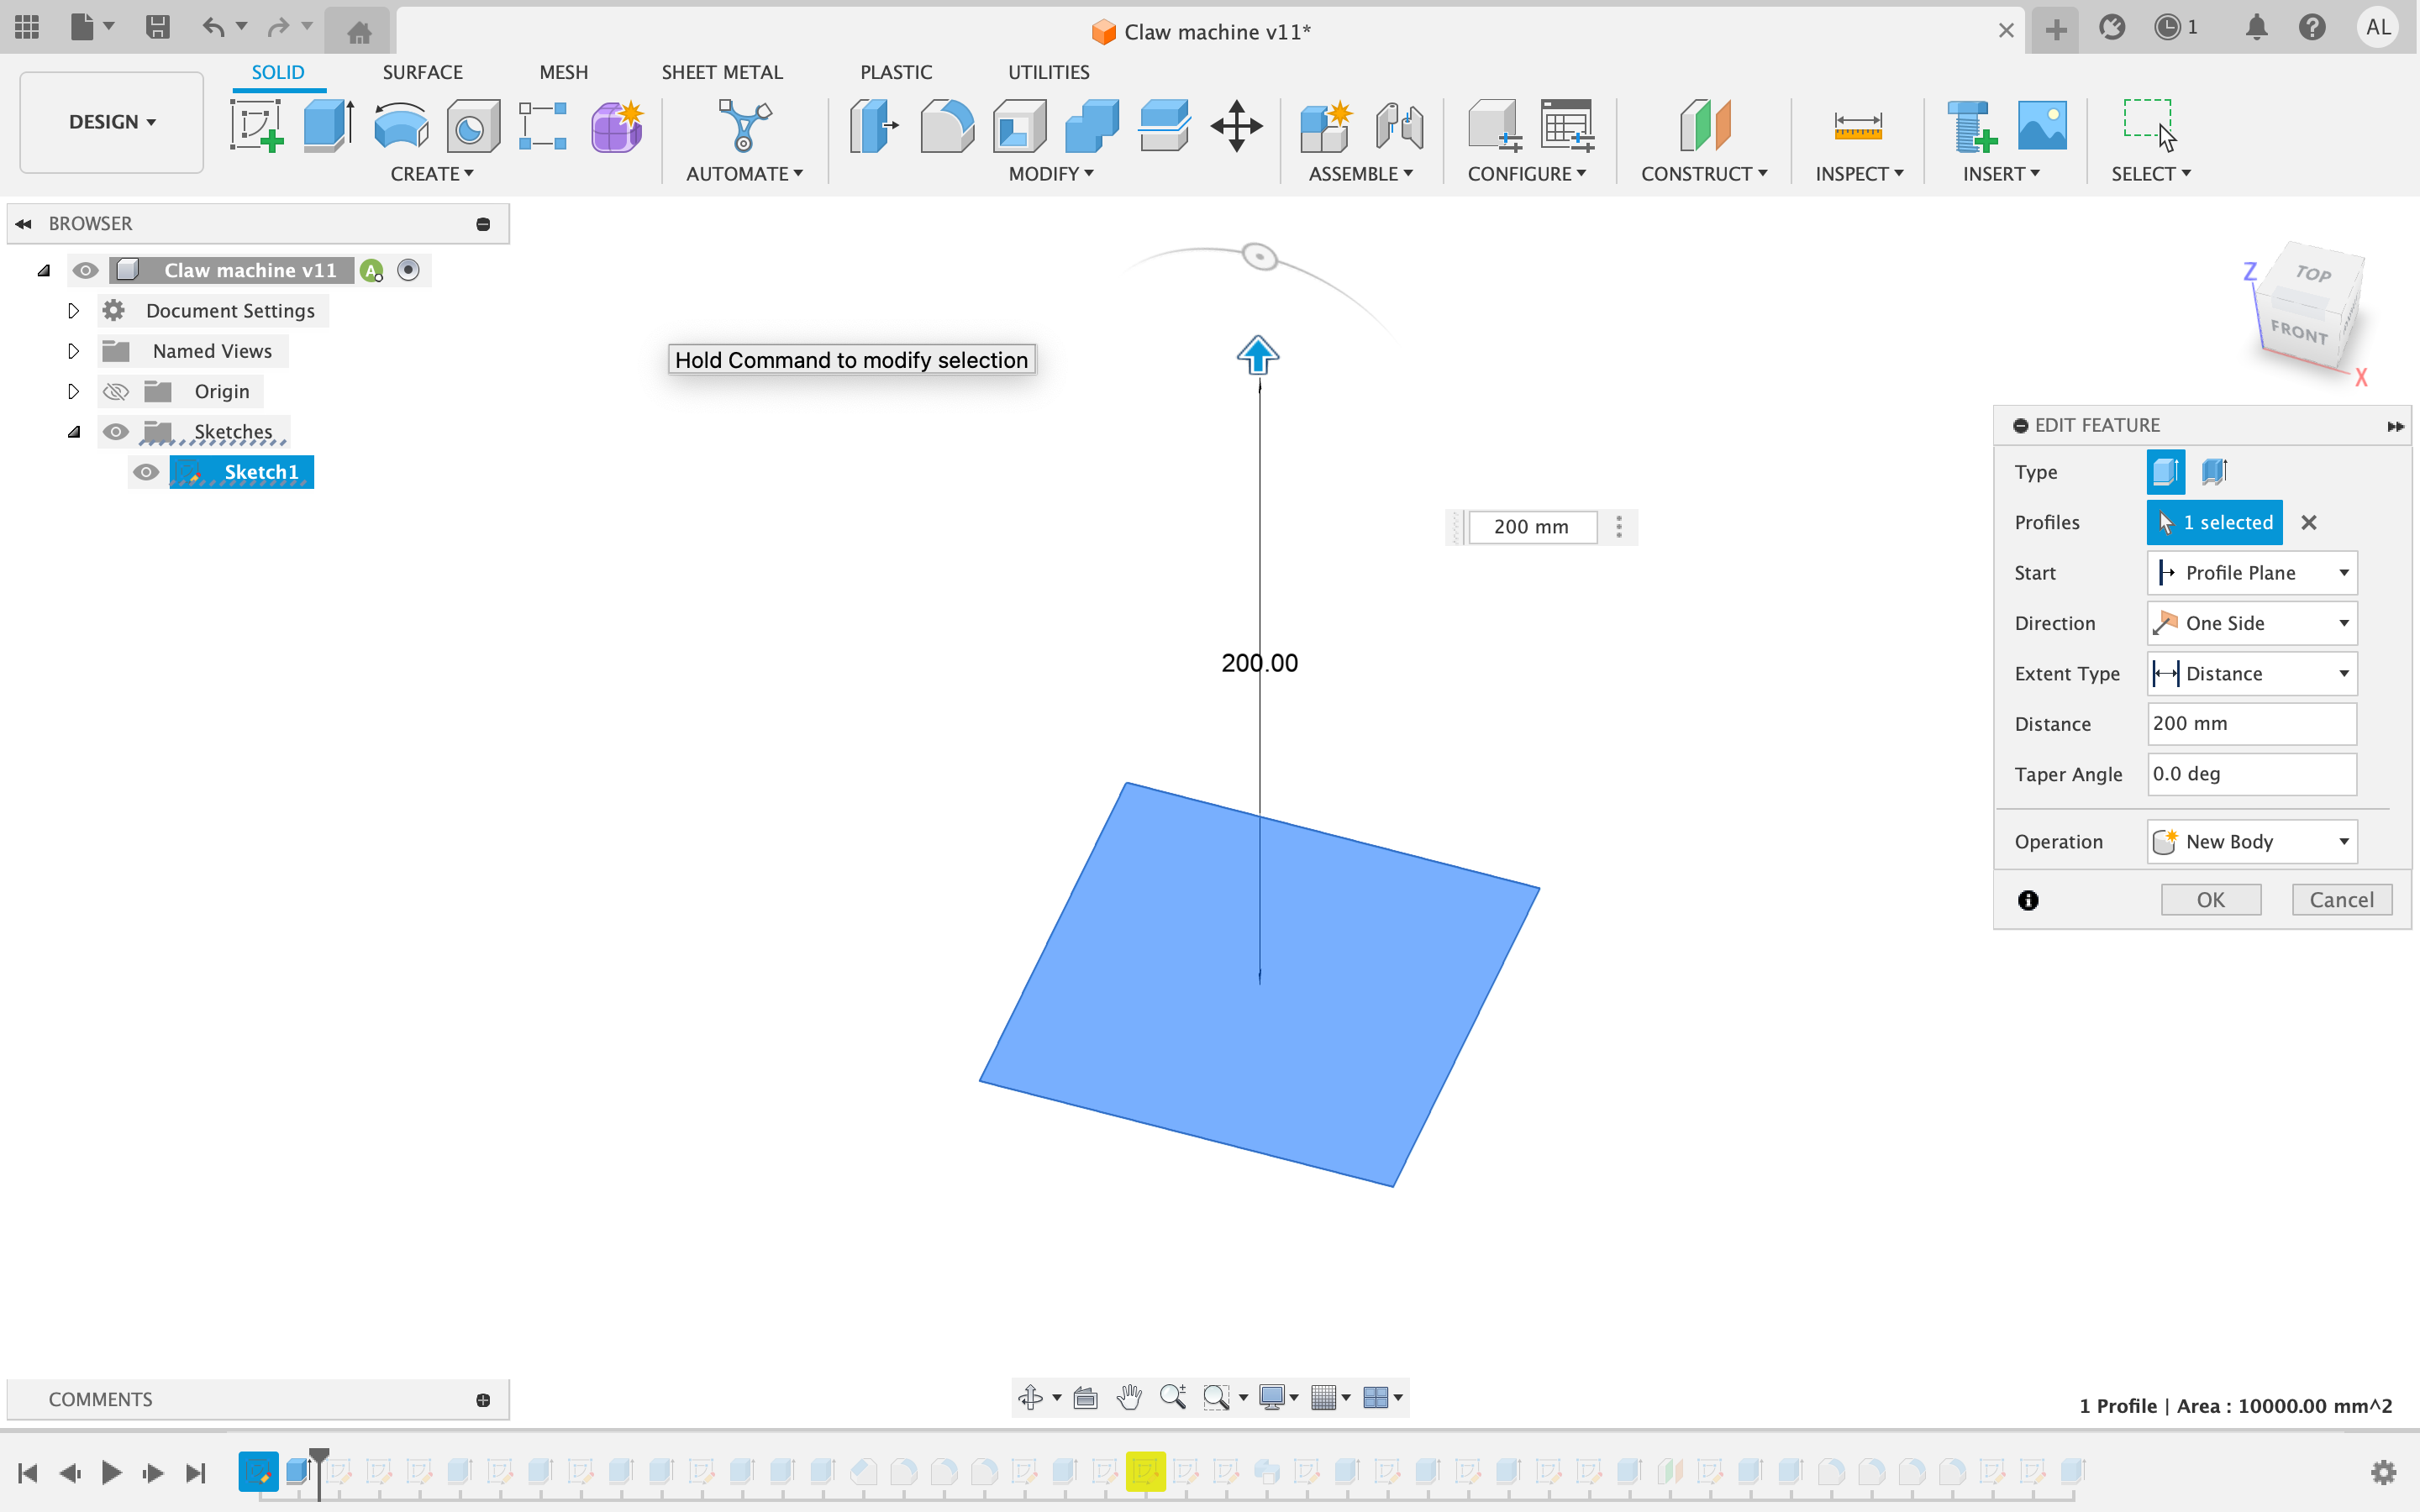This screenshot has width=2420, height=1512.
Task: Collapse the Sketches folder
Action: point(73,432)
